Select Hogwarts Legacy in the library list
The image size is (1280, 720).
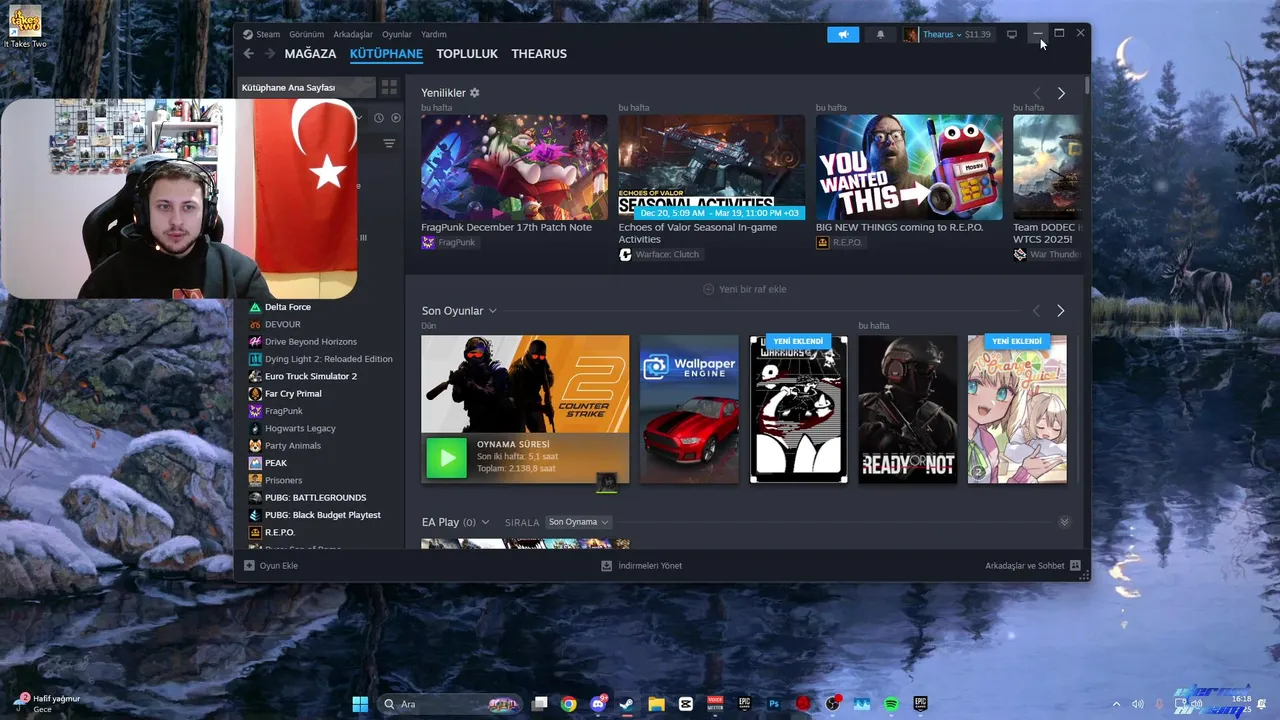[x=300, y=428]
